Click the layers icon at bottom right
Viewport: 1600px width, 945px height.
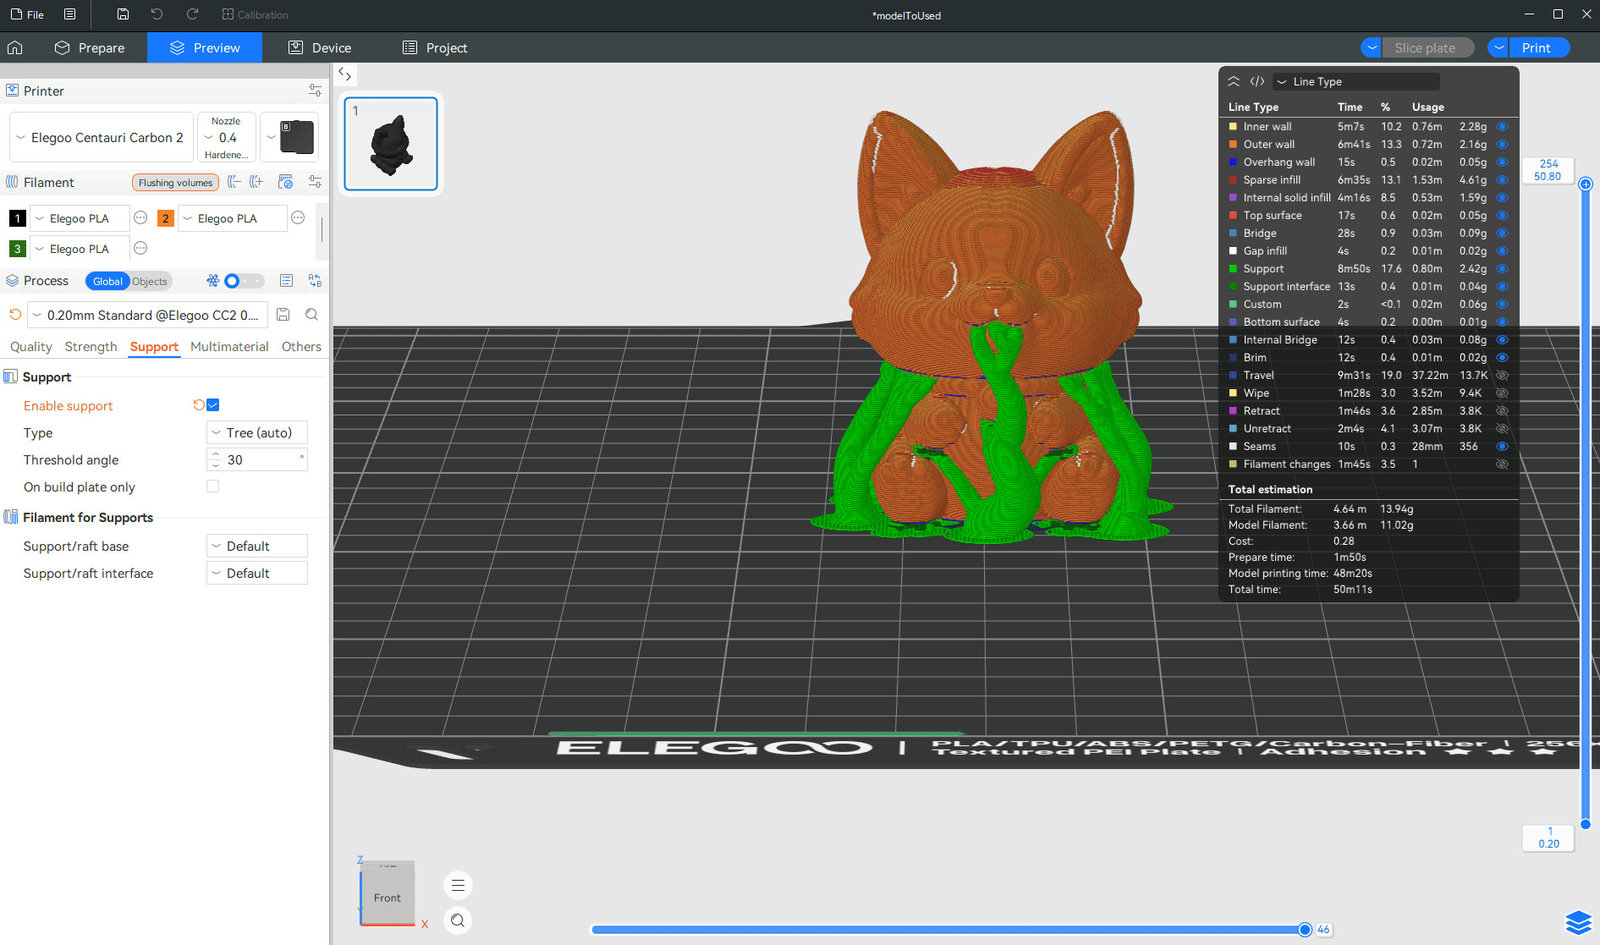pos(1578,922)
